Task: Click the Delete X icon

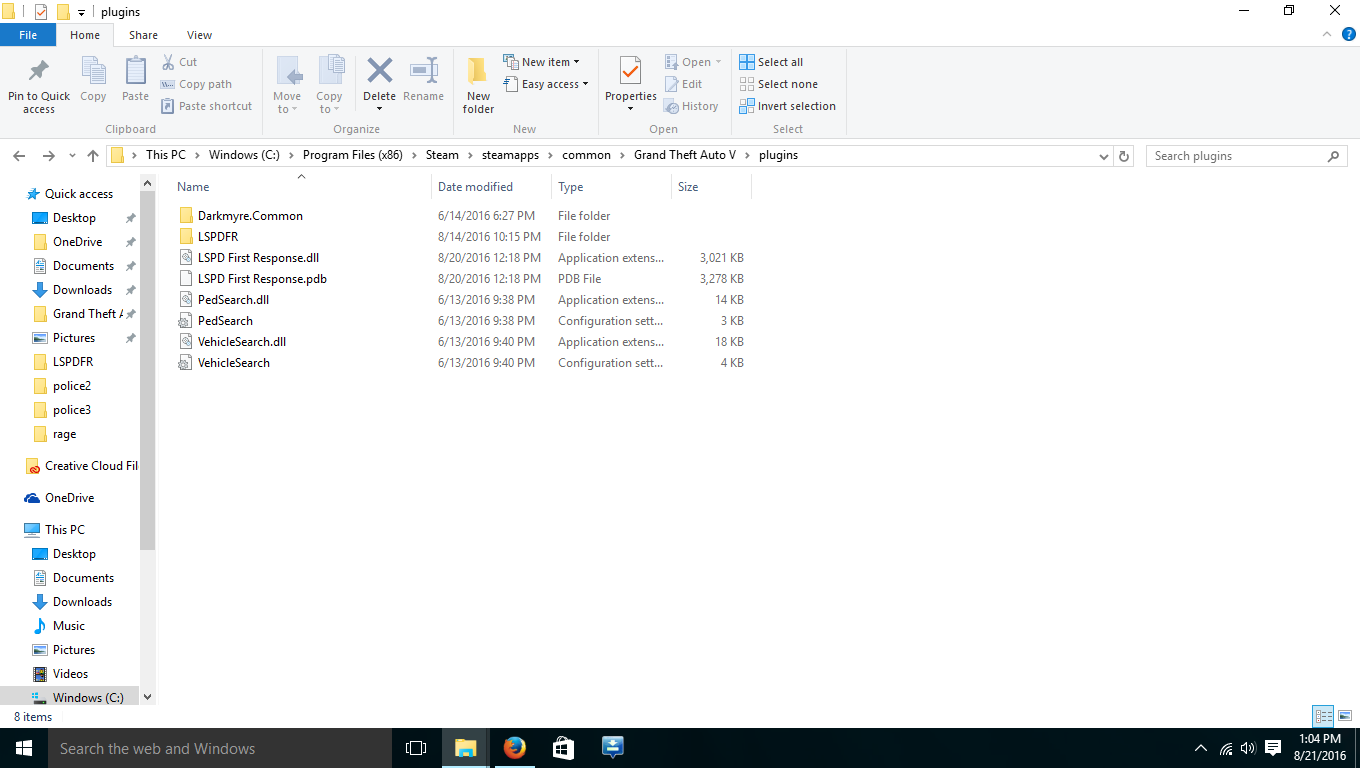Action: [379, 71]
